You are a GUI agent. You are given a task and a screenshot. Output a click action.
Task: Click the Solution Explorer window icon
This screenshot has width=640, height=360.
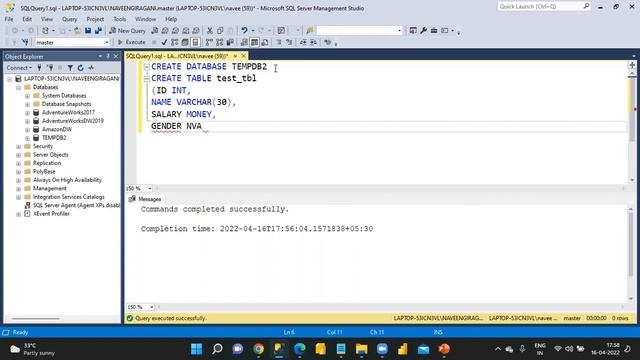click(413, 31)
